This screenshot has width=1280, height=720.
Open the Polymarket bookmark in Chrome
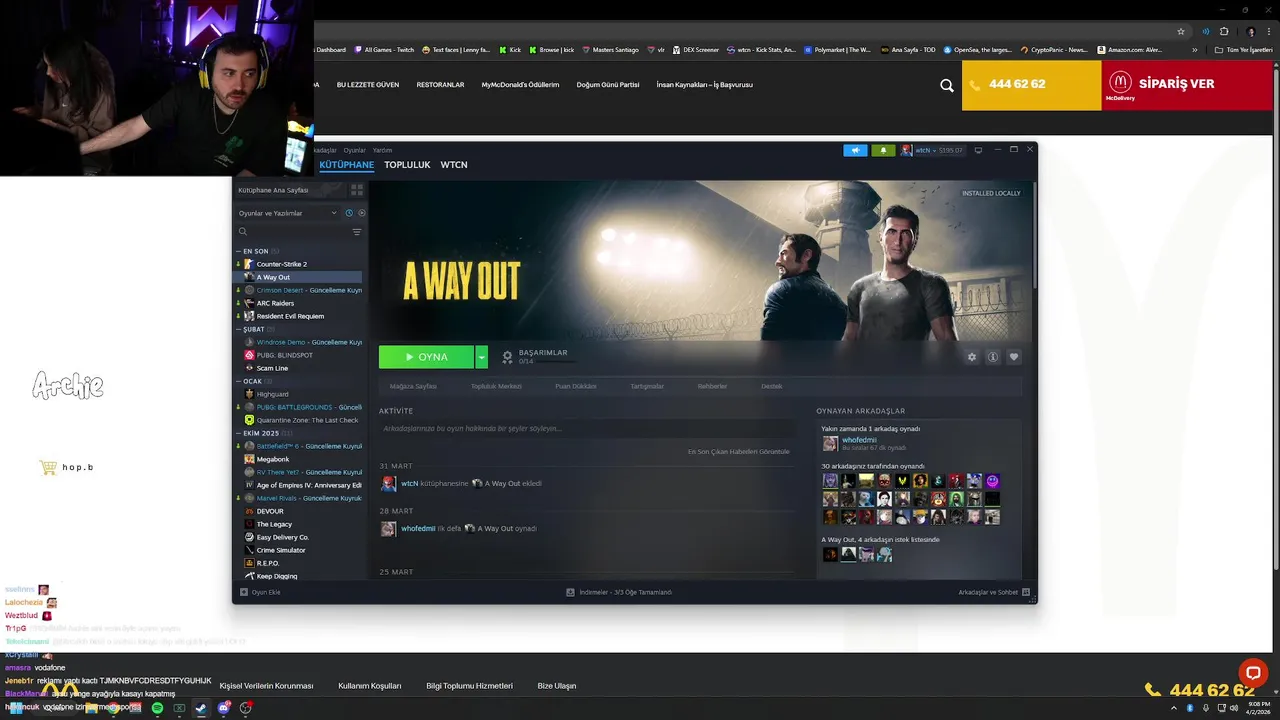[x=837, y=49]
